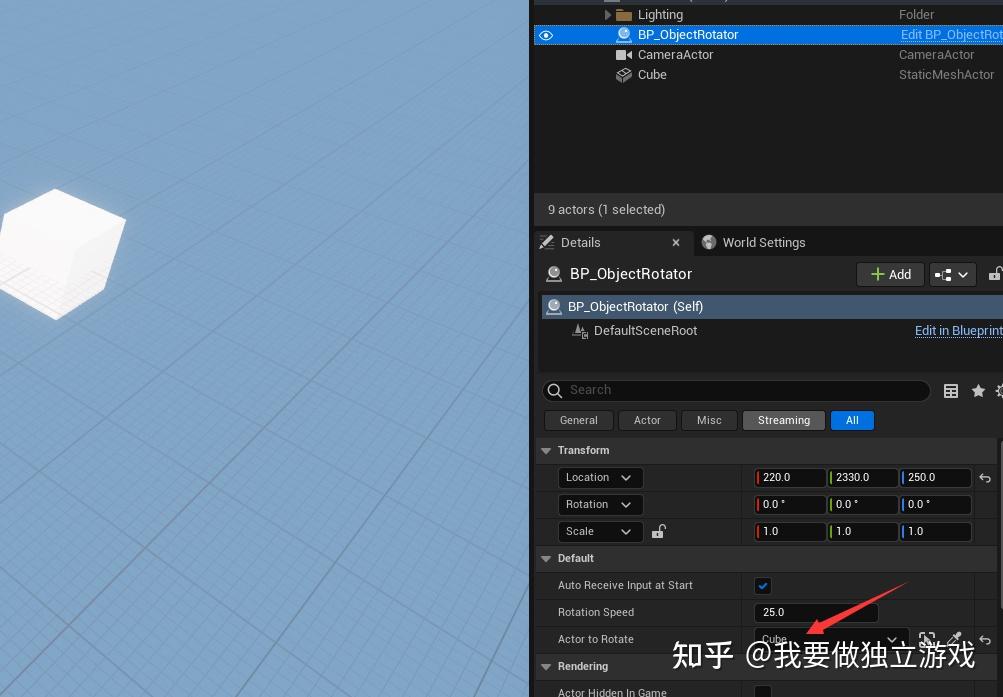Click the Lighting folder icon in the outliner
This screenshot has height=697, width=1003.
(x=625, y=14)
